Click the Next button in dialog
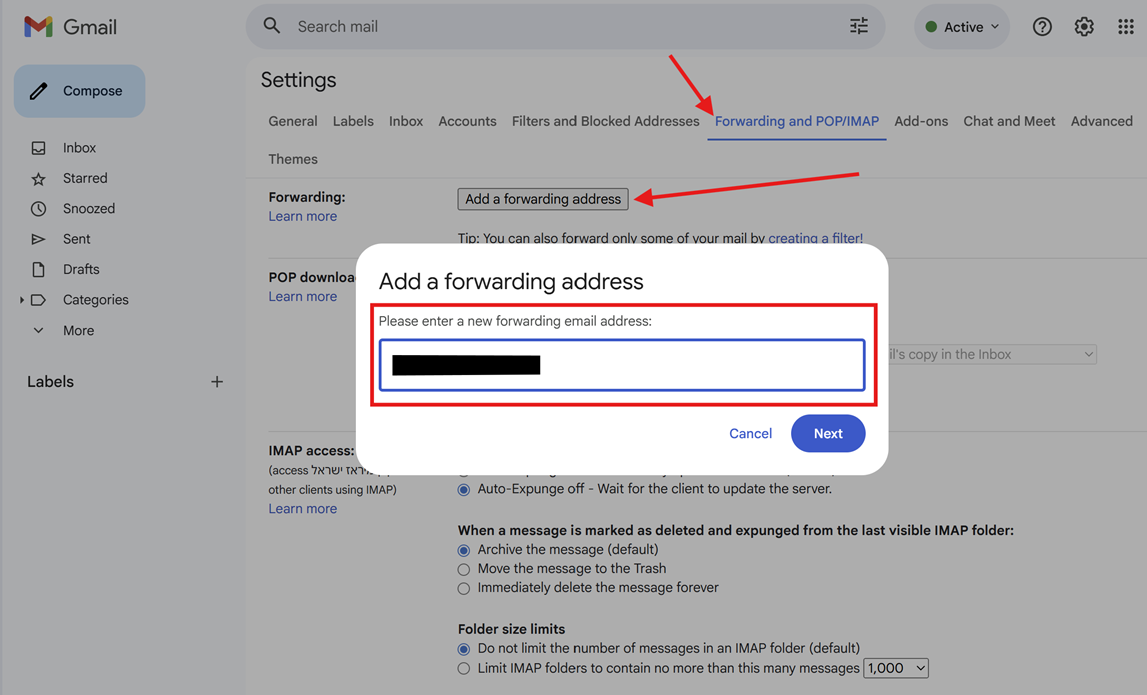 click(x=827, y=433)
